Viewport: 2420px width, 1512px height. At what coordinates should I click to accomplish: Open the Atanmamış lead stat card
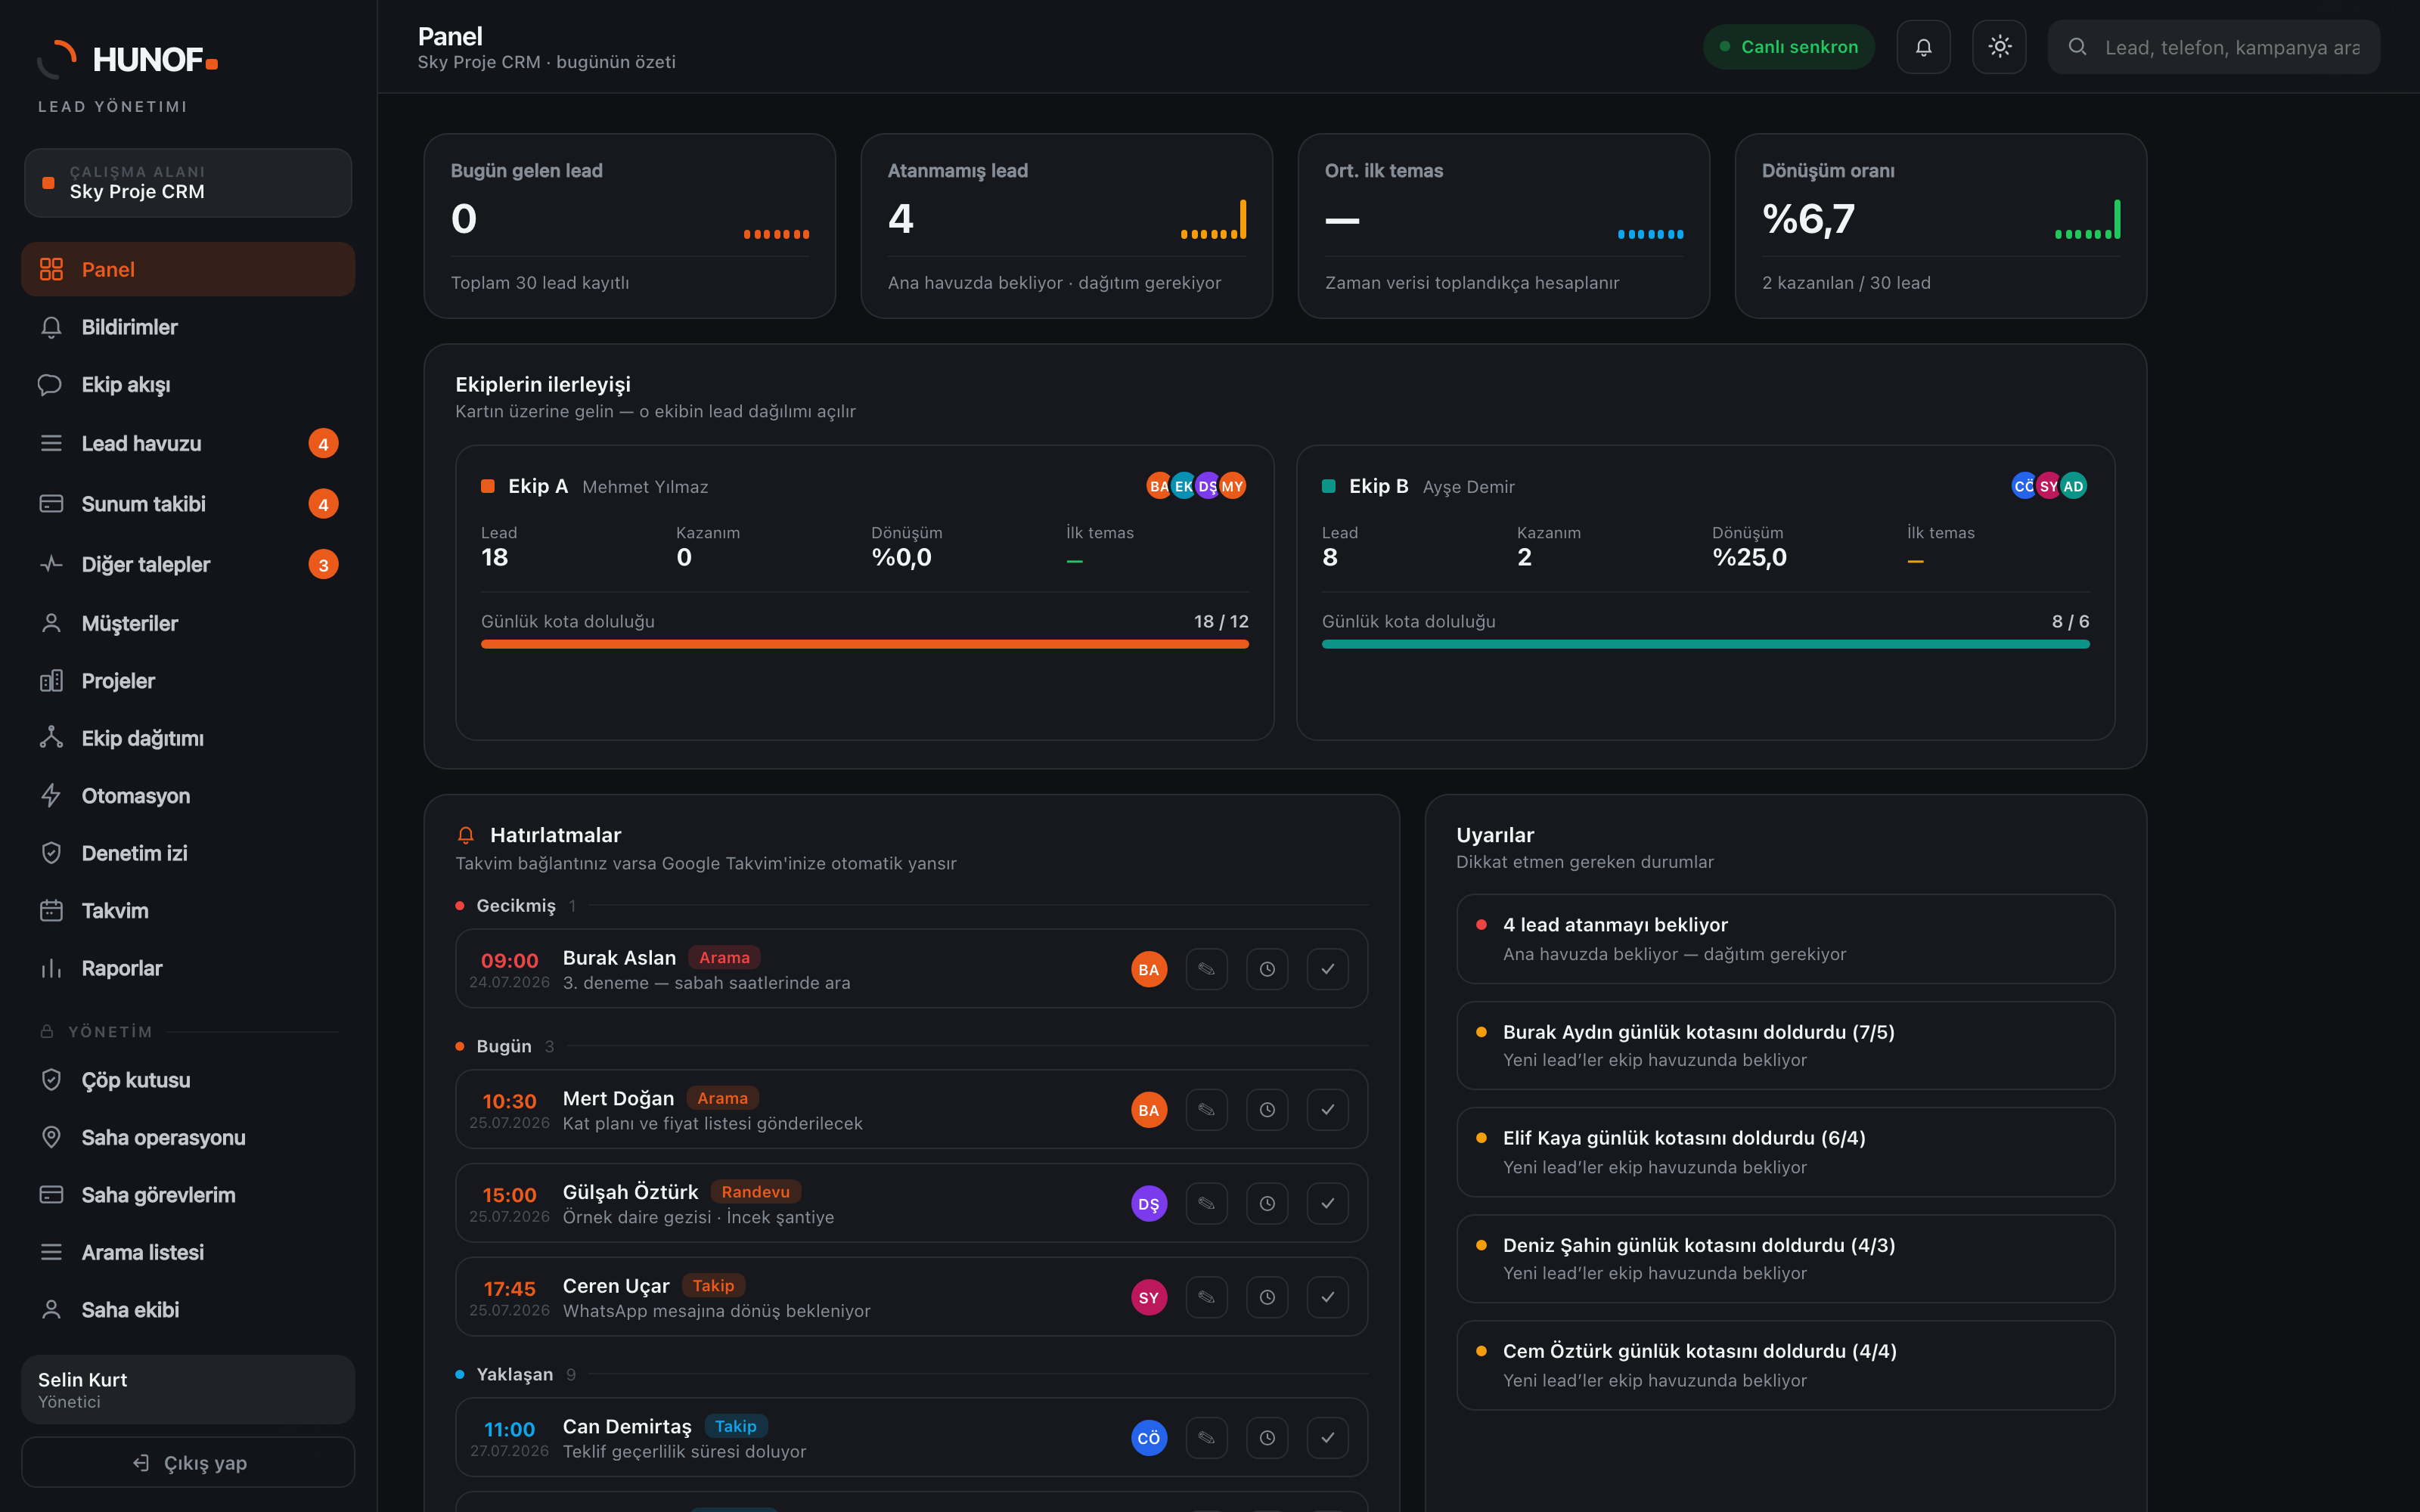coord(1067,226)
